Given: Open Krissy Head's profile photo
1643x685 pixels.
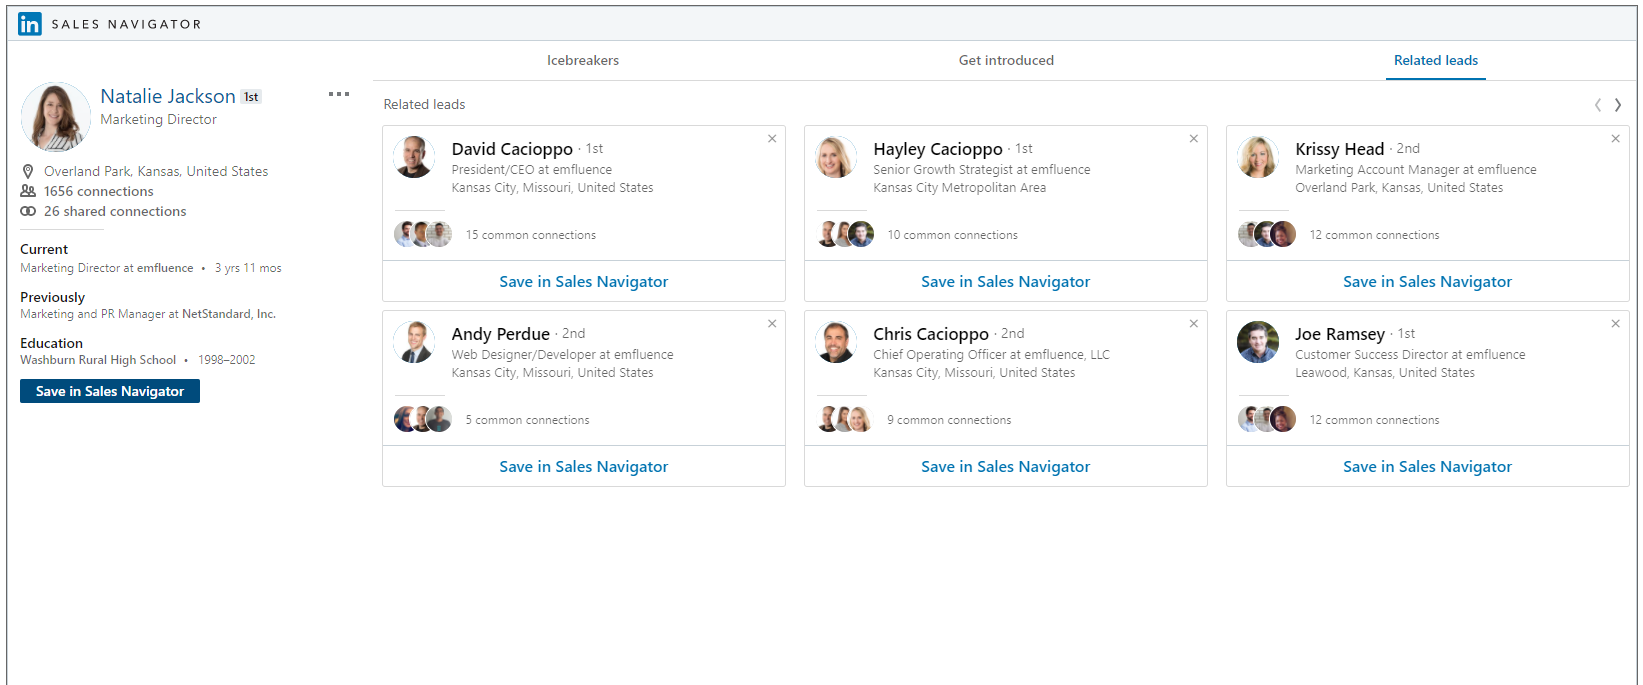Looking at the screenshot, I should click(x=1258, y=157).
